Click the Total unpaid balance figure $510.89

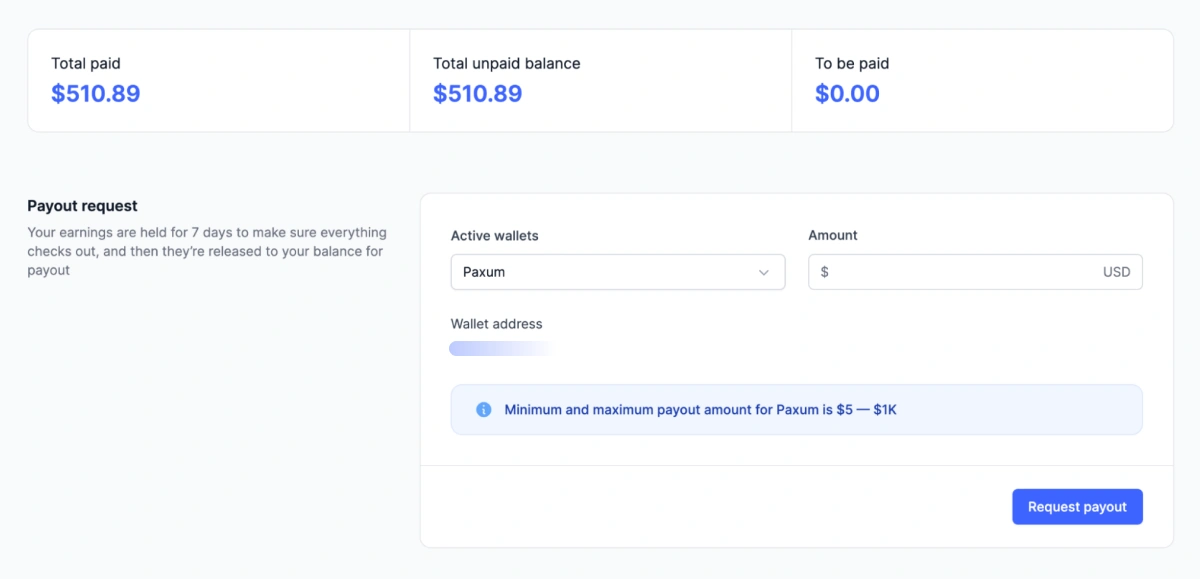click(477, 93)
